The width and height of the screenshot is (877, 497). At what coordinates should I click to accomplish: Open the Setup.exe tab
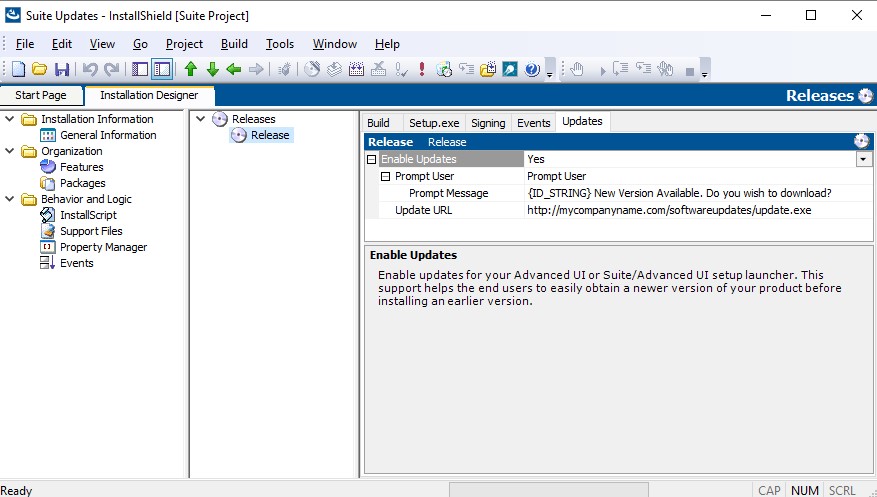(434, 123)
